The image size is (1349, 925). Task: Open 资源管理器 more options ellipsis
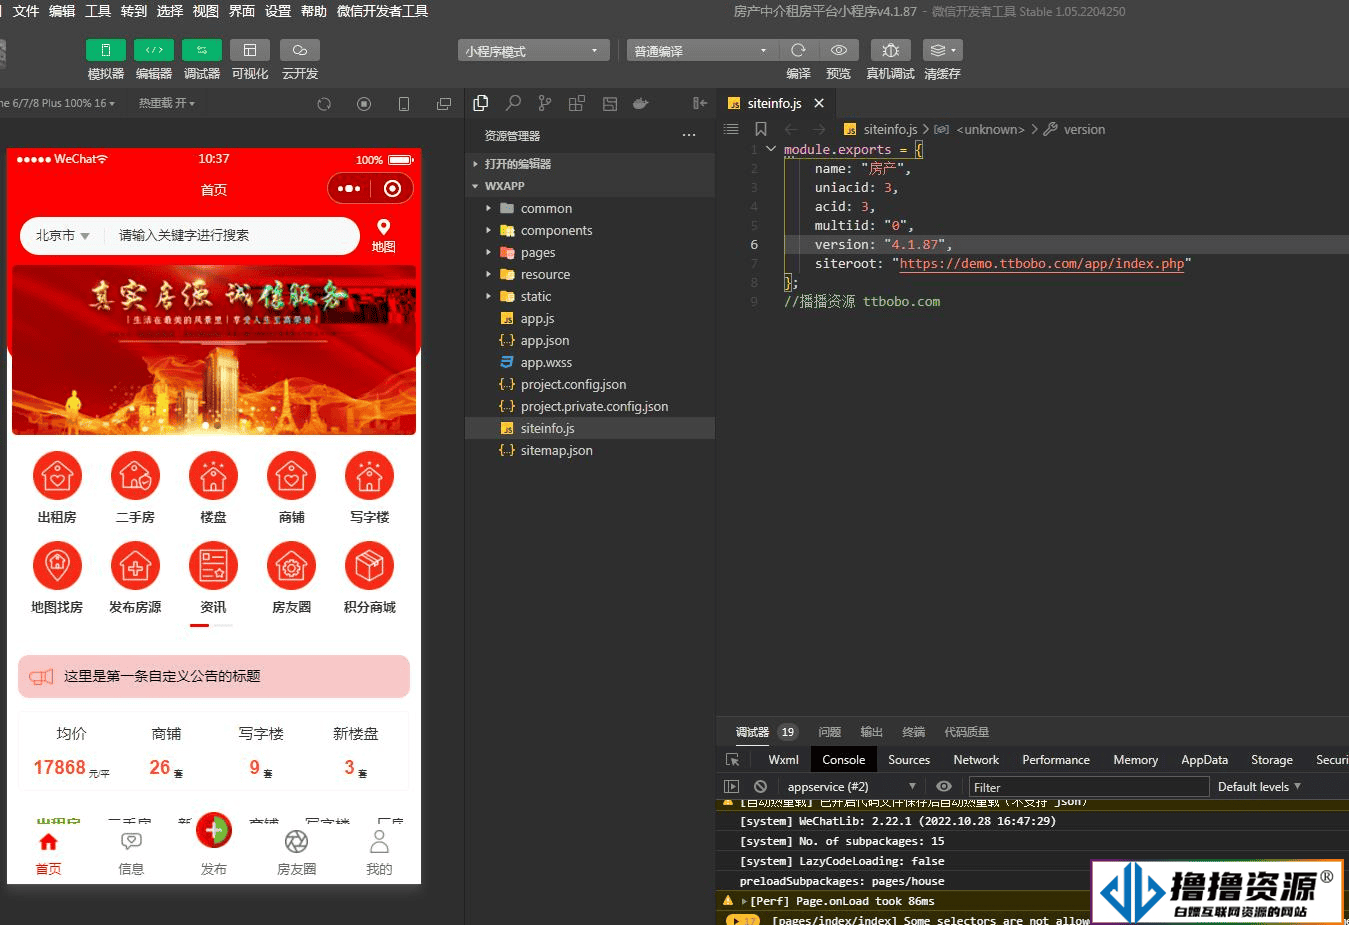pos(689,135)
